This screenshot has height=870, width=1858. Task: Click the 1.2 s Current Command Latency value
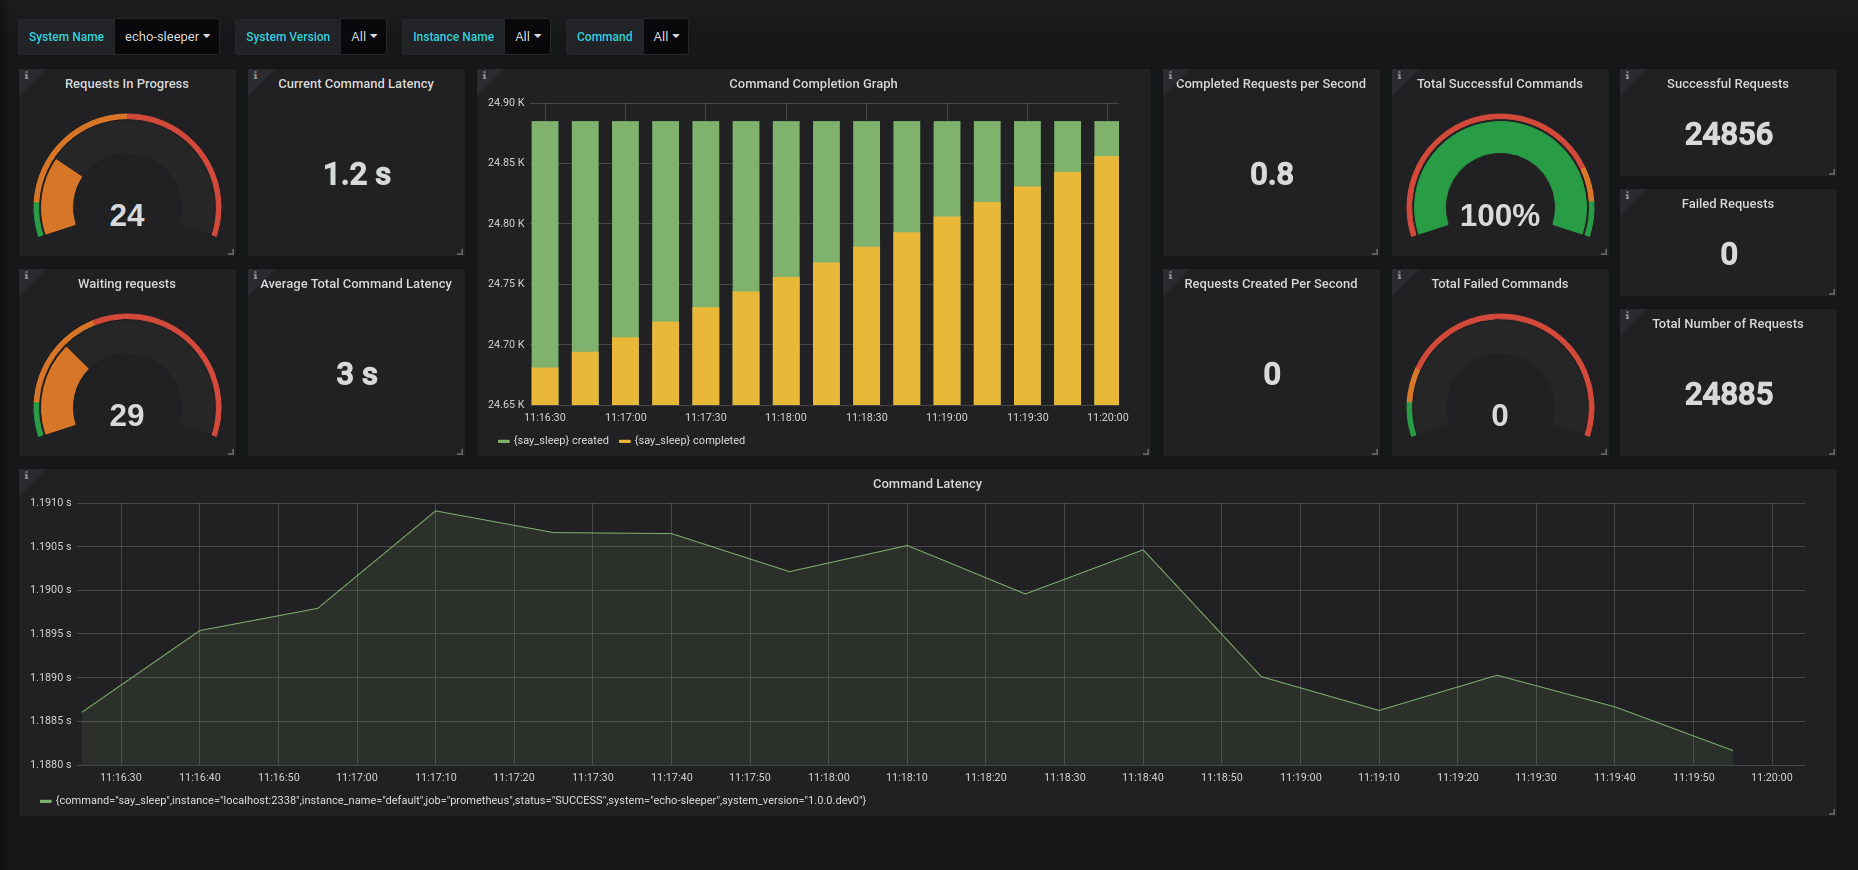click(x=357, y=175)
